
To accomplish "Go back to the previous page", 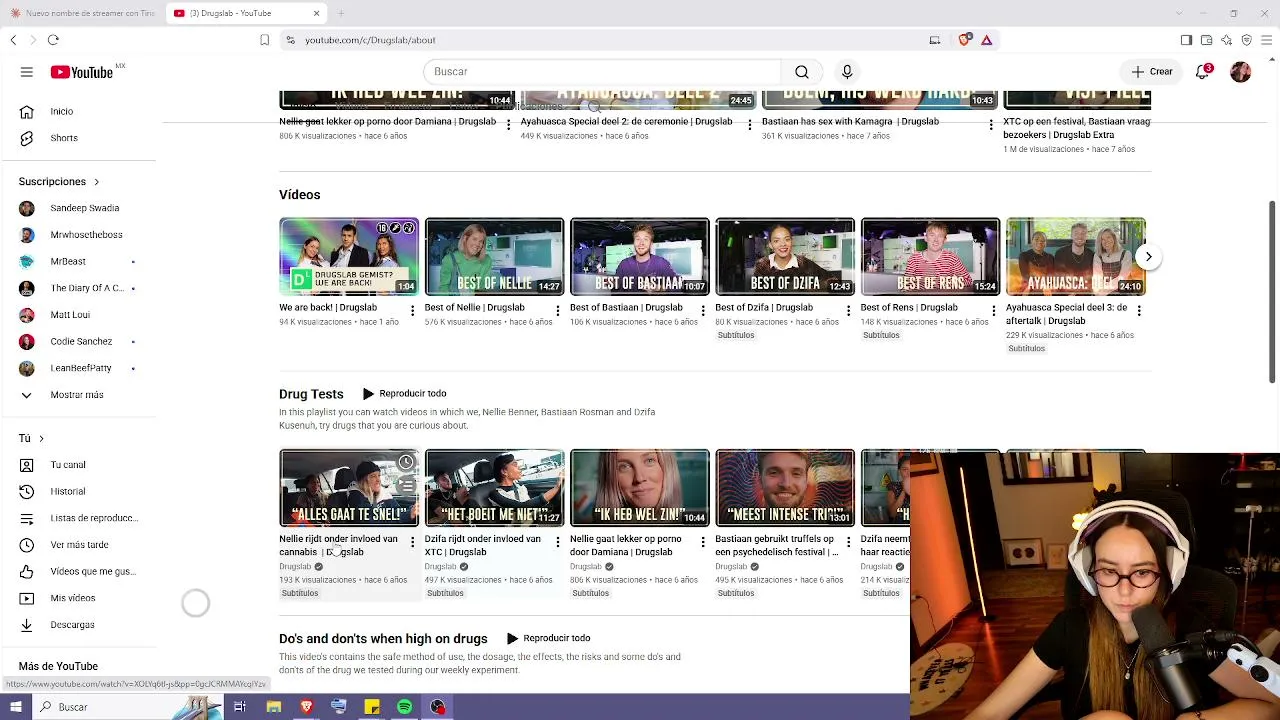I will pyautogui.click(x=13, y=40).
